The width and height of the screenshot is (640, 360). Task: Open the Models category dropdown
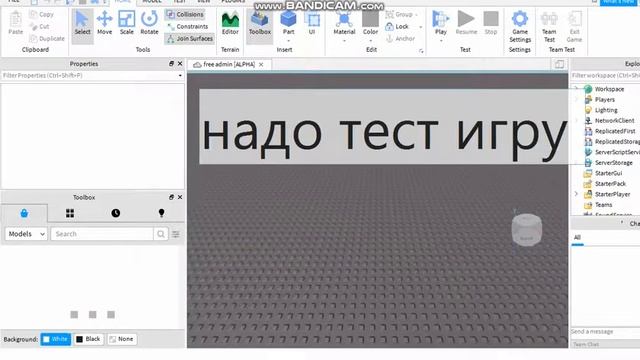(26, 234)
